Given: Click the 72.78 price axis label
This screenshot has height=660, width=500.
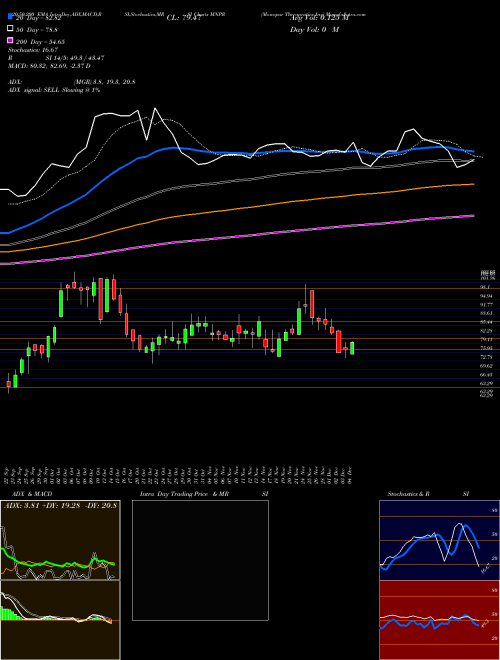Looking at the screenshot, I should tap(487, 357).
